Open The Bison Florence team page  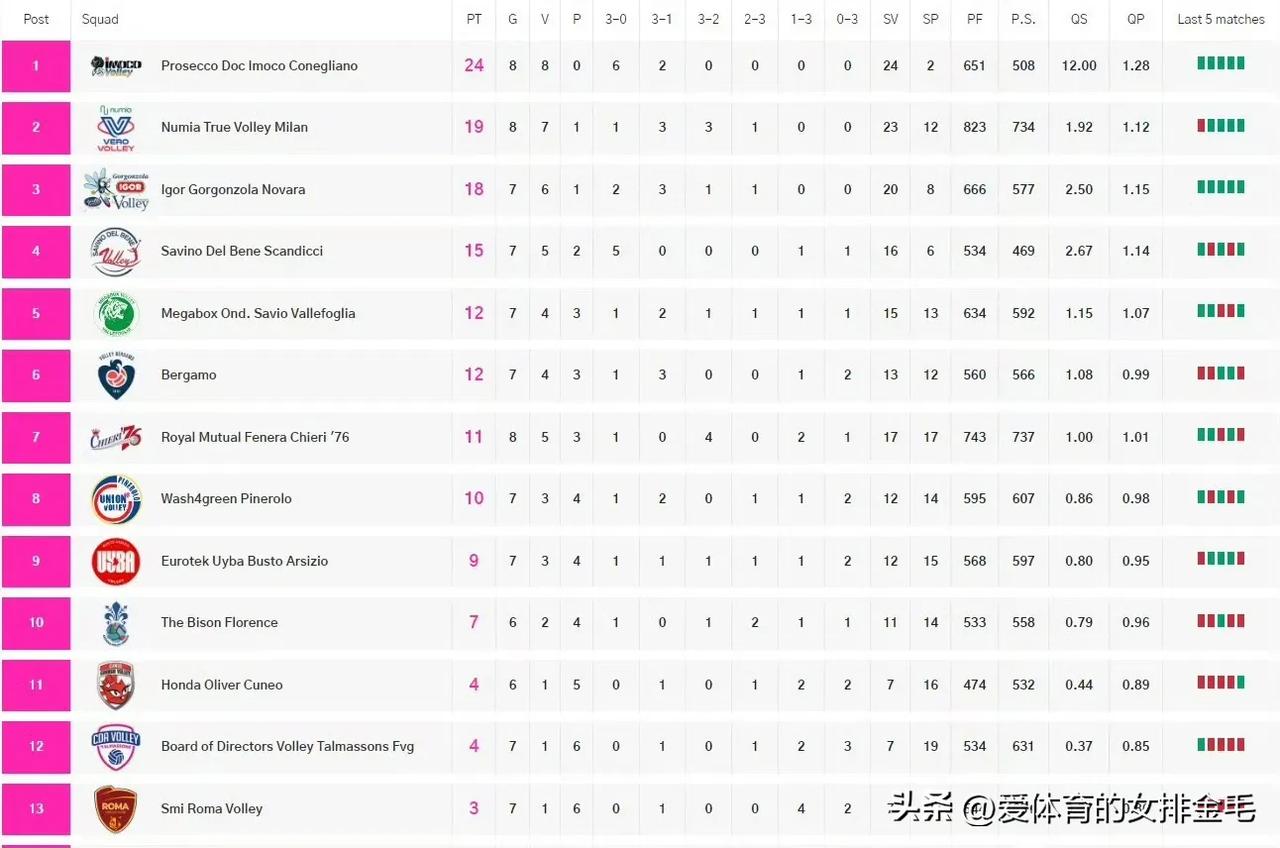219,622
